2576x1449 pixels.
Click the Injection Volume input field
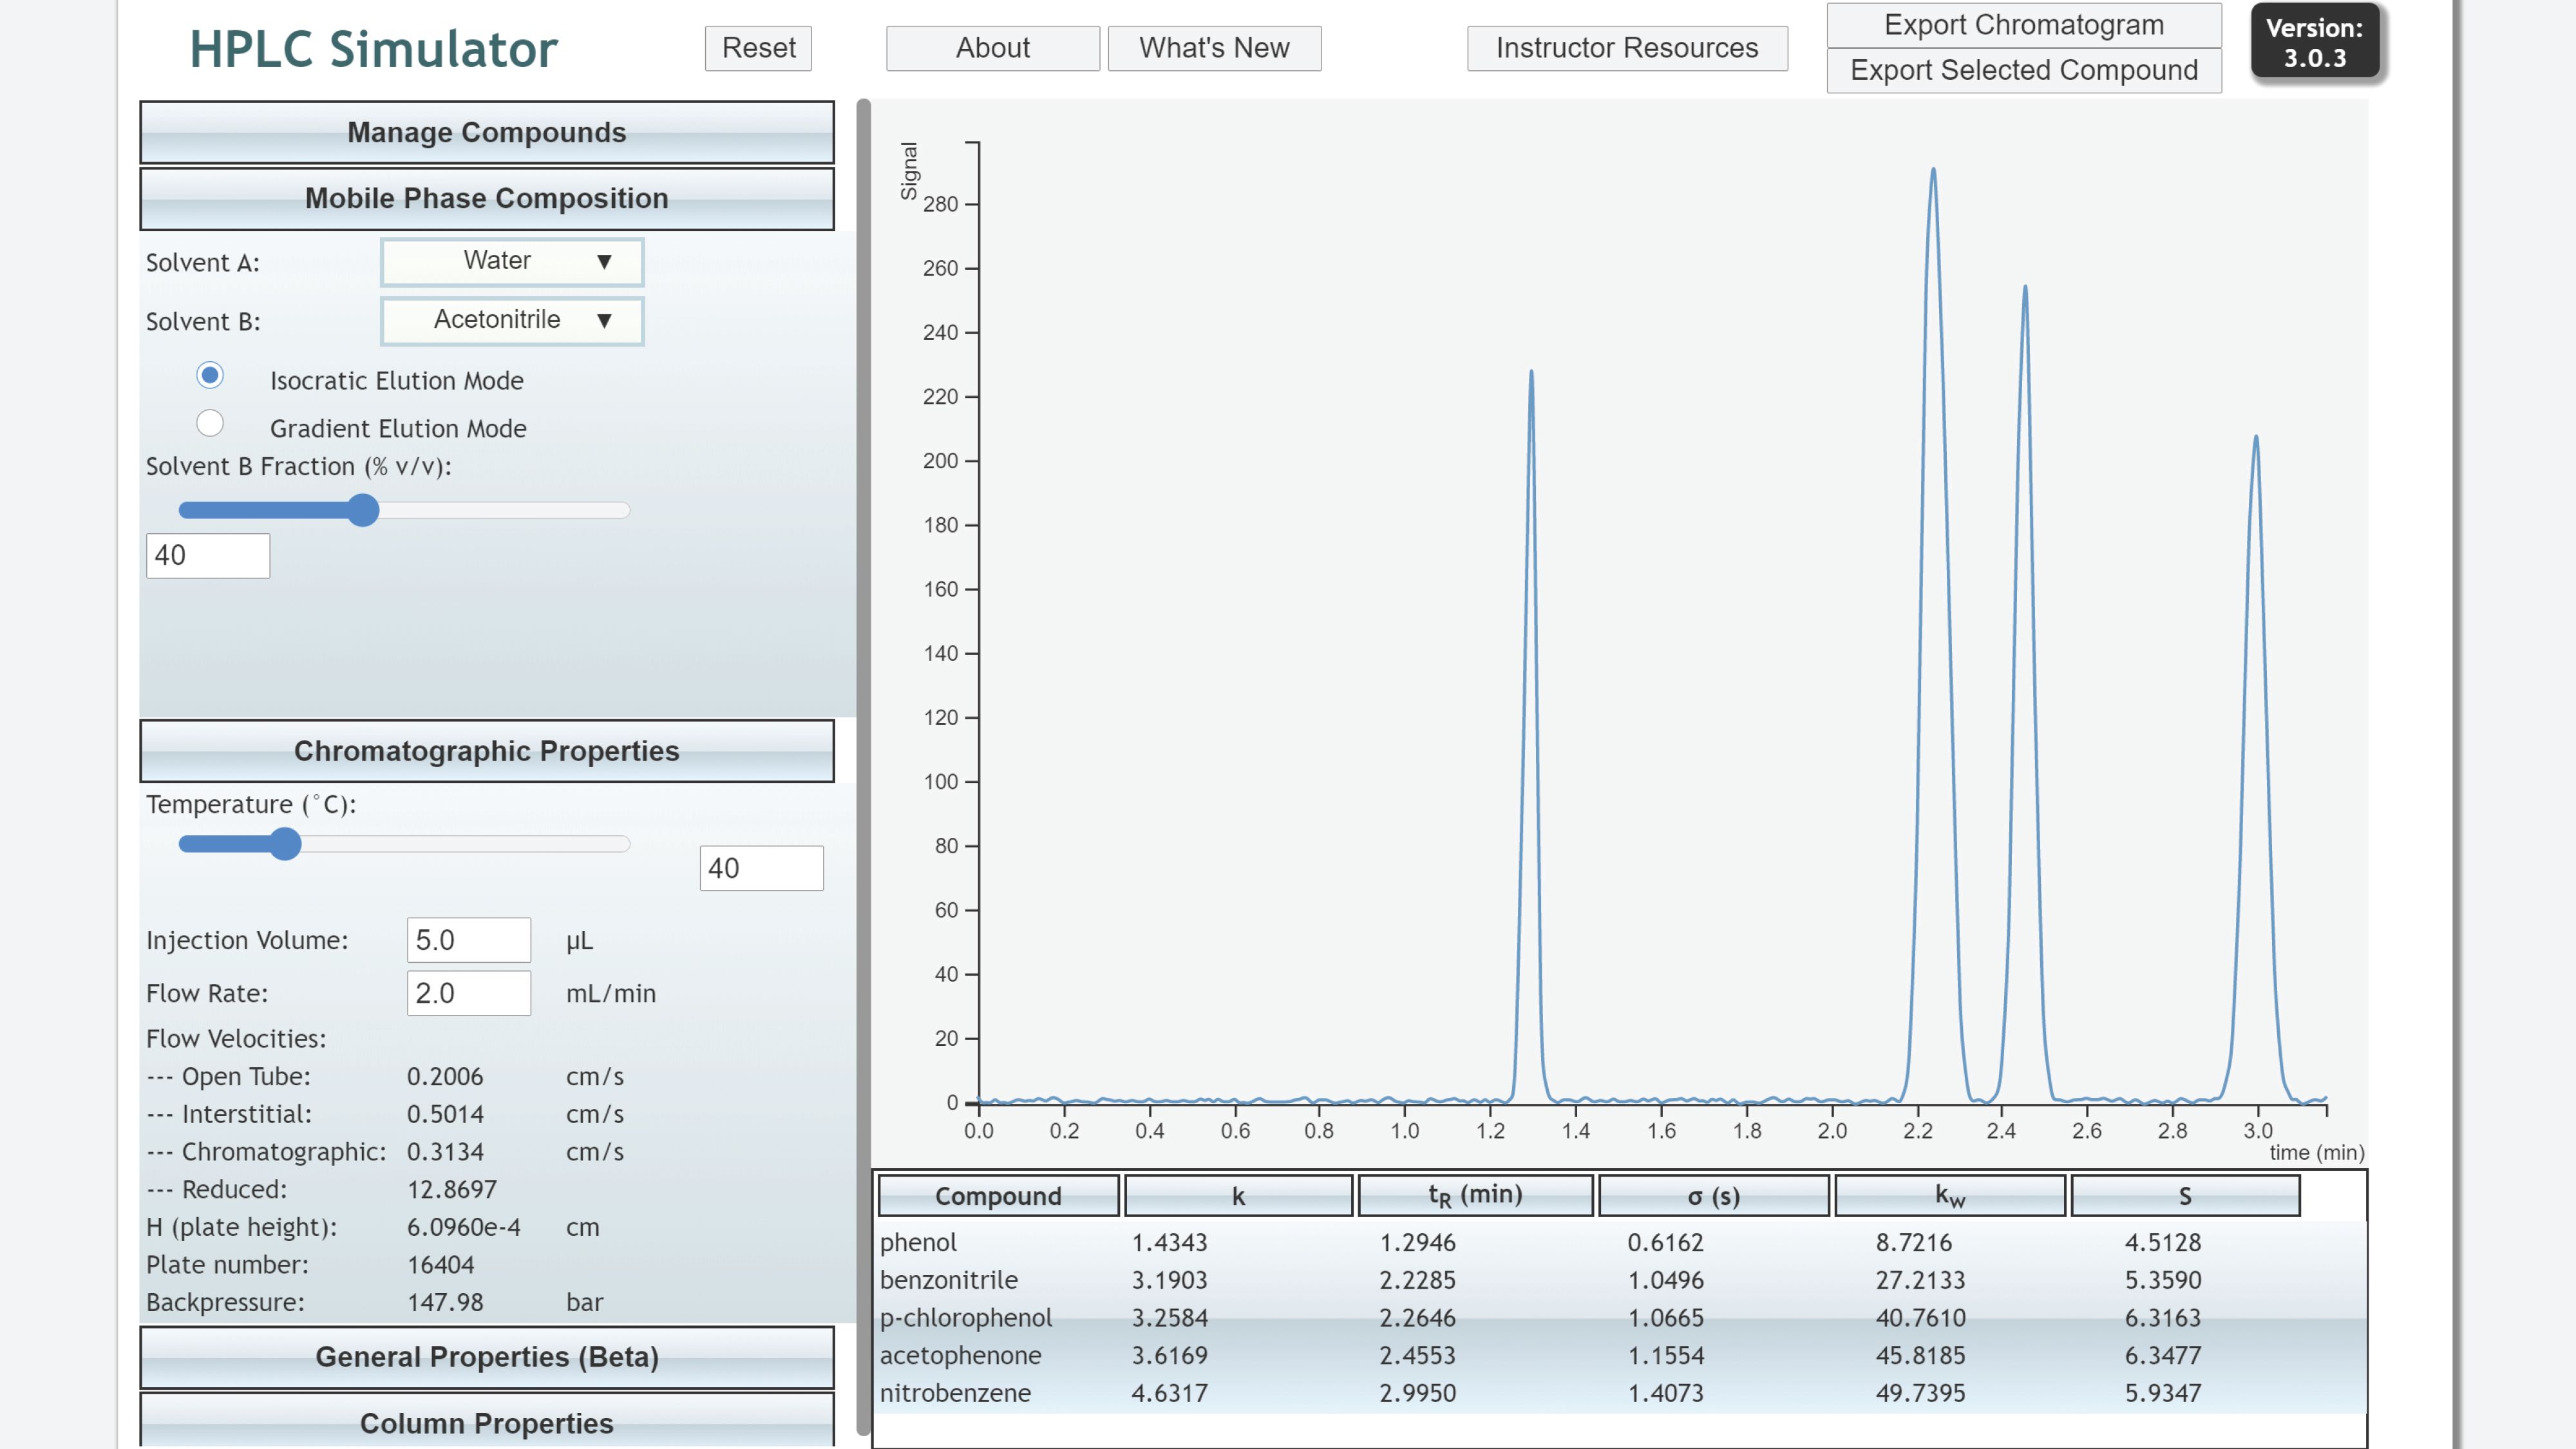coord(468,940)
